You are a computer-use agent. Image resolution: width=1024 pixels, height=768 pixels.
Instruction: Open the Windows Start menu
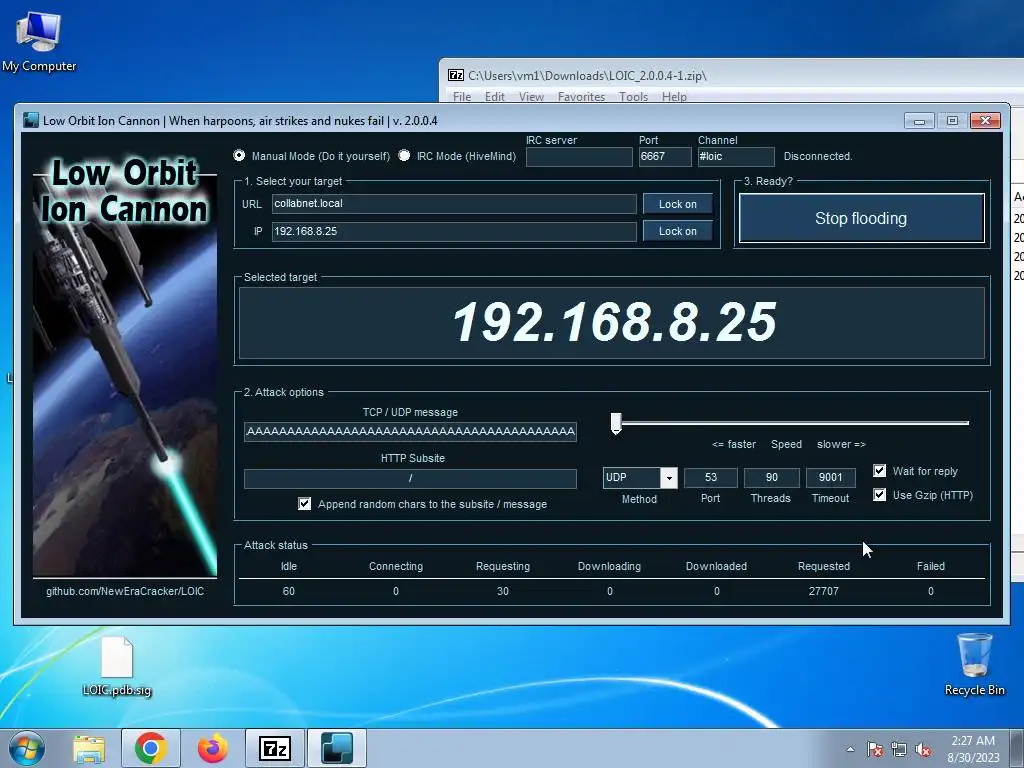[27, 748]
